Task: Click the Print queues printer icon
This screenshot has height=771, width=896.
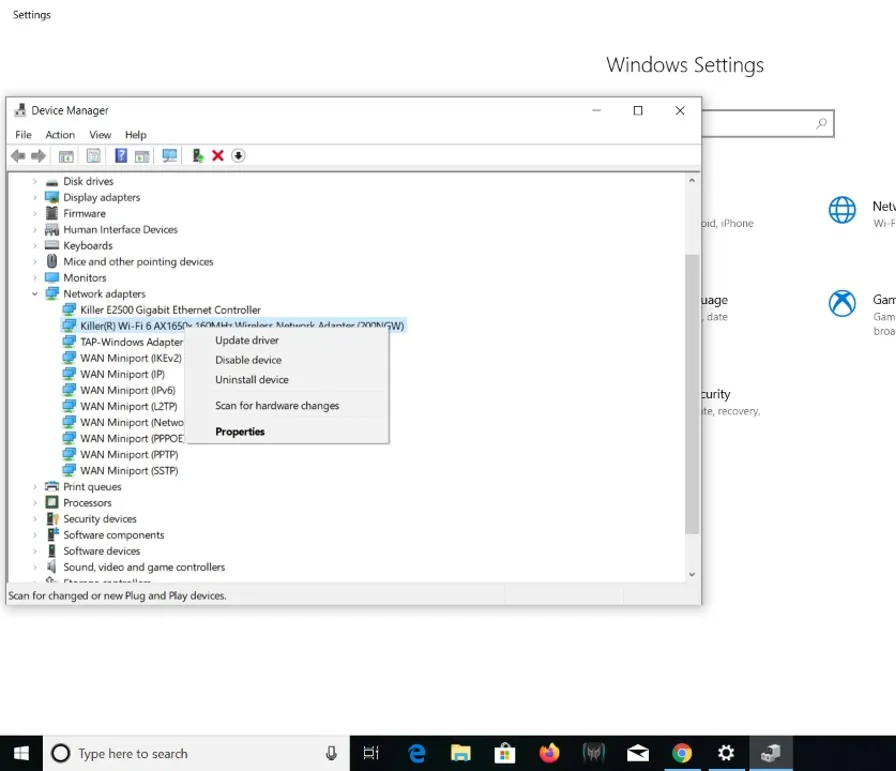Action: [52, 486]
